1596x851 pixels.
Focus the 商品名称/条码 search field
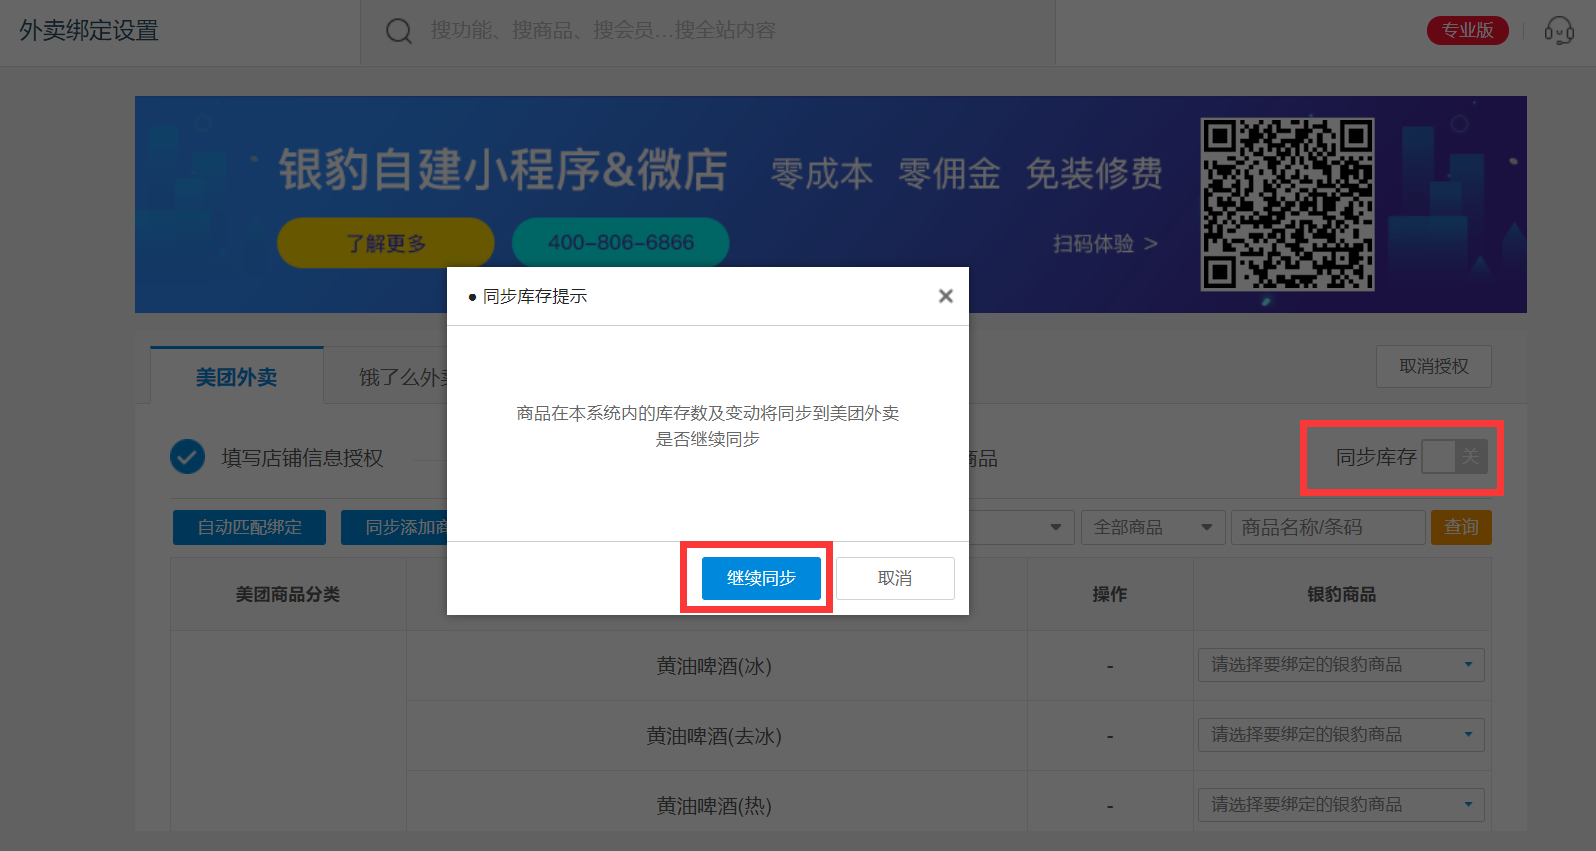tap(1327, 527)
